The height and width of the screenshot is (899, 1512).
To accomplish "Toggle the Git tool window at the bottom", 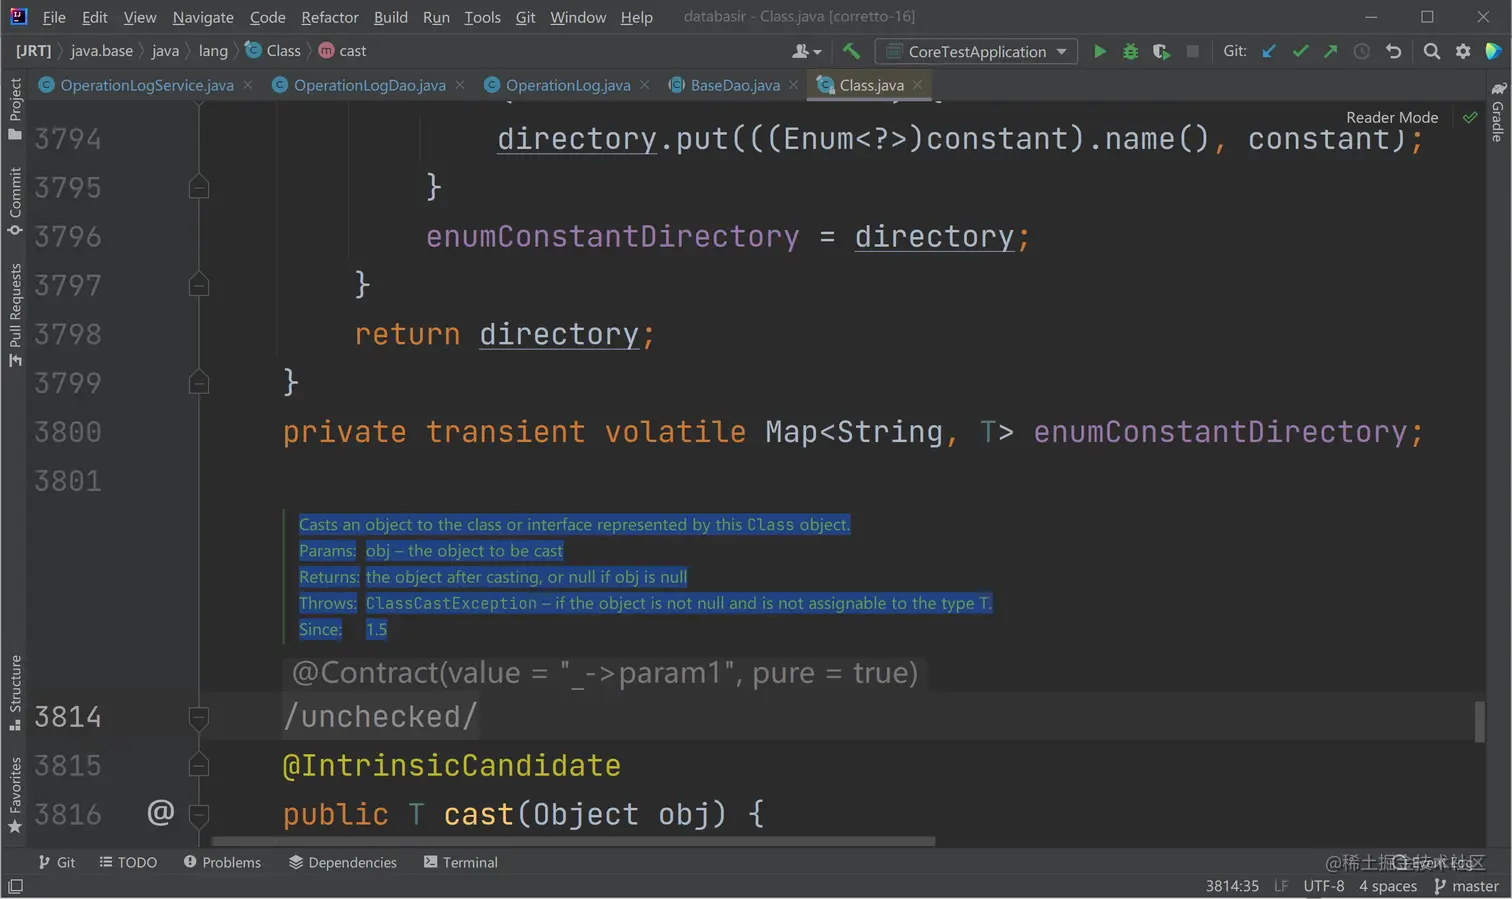I will tap(57, 862).
